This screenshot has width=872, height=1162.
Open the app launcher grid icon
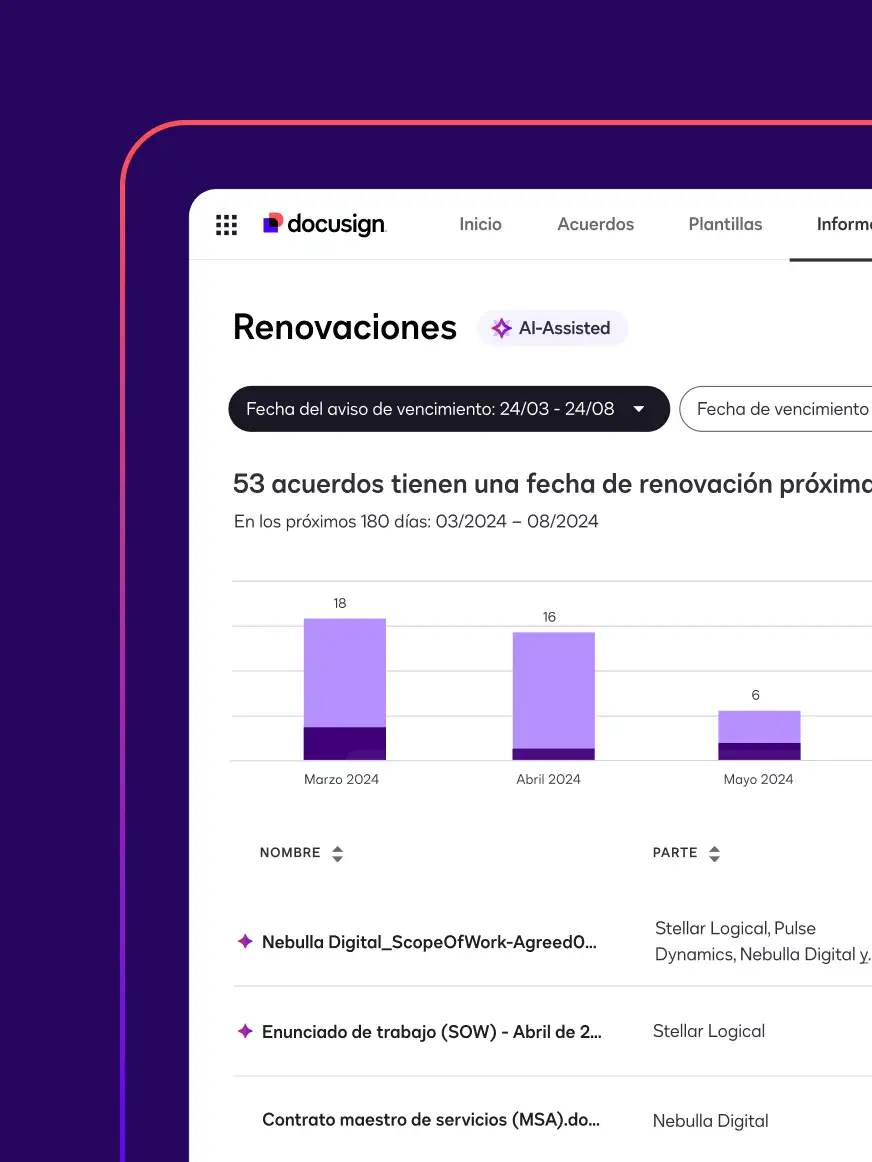click(x=226, y=224)
